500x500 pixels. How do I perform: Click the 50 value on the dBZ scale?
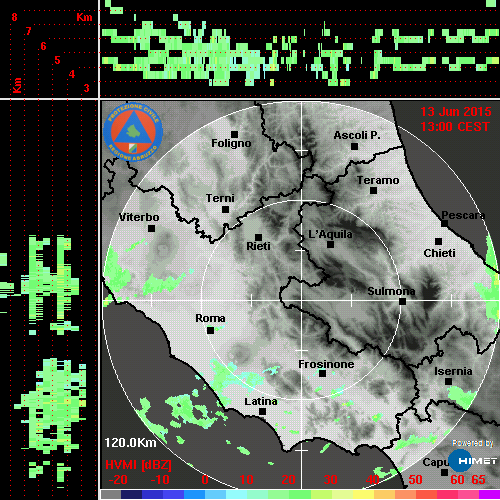pos(415,480)
